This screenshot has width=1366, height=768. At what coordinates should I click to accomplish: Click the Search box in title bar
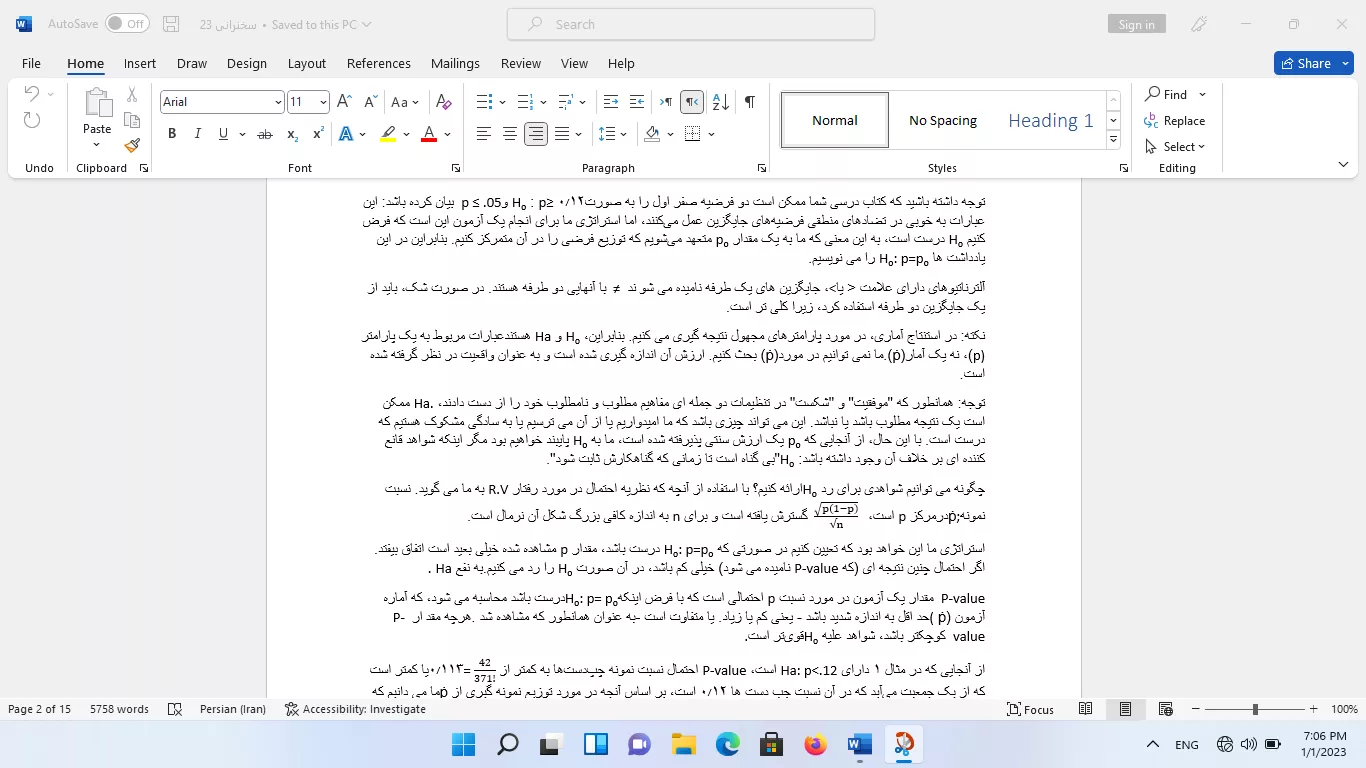(691, 24)
